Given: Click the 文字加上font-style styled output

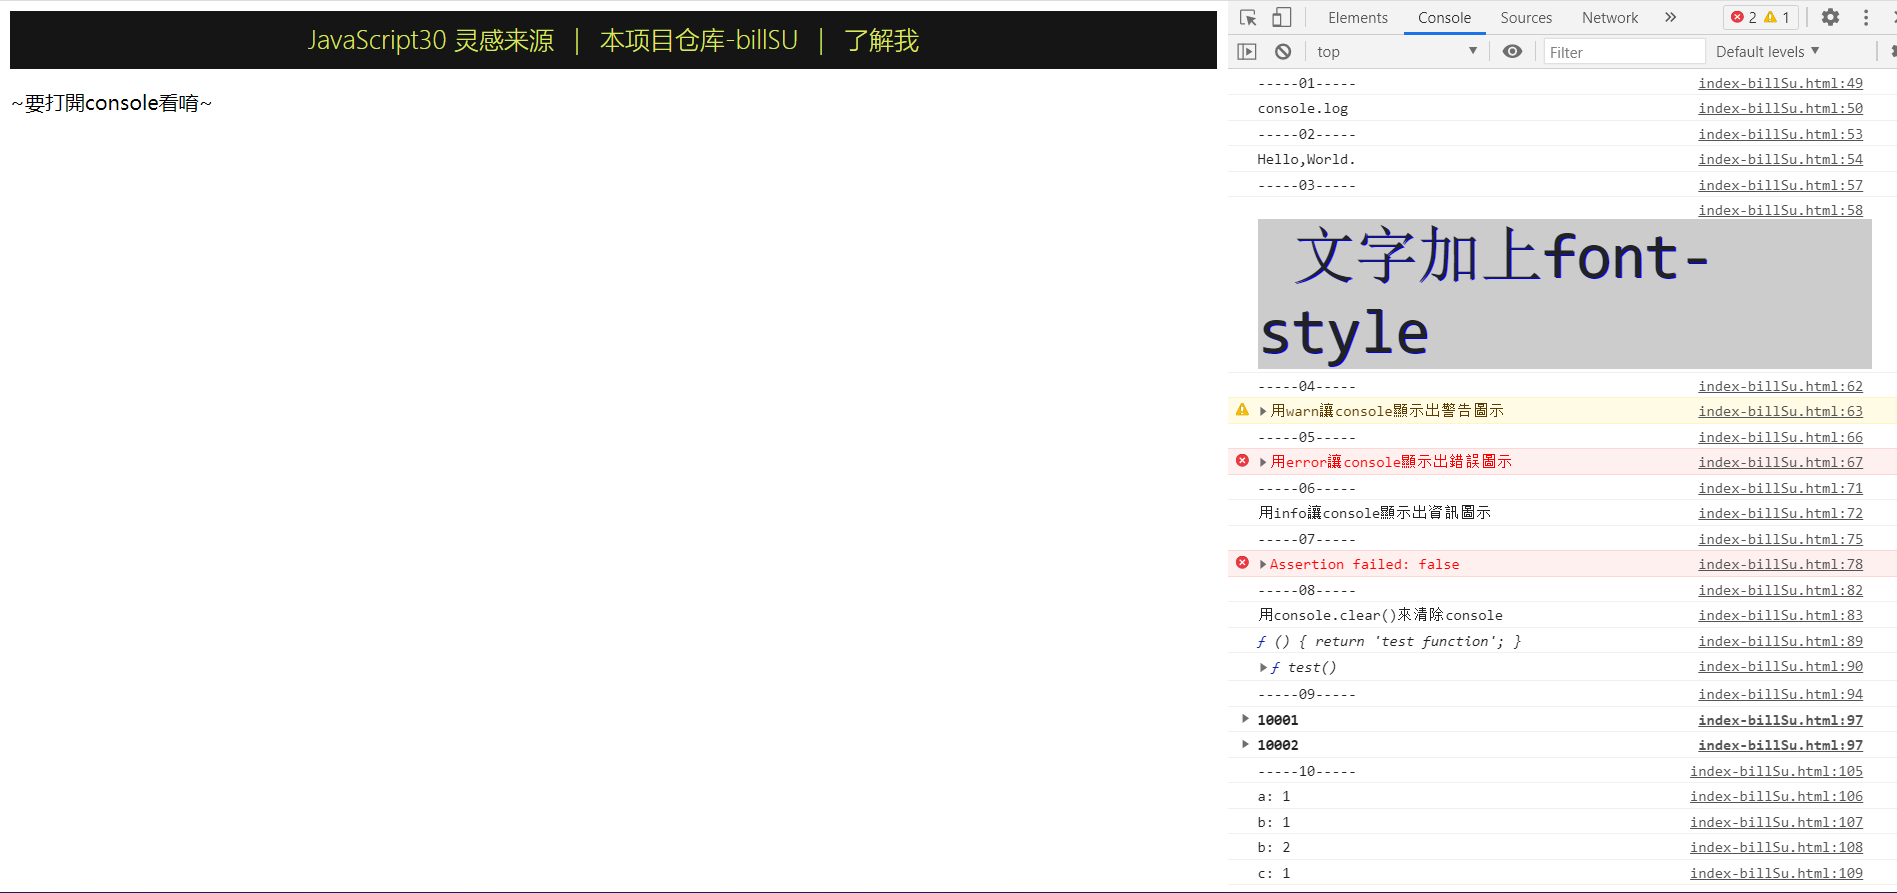Looking at the screenshot, I should tap(1564, 294).
